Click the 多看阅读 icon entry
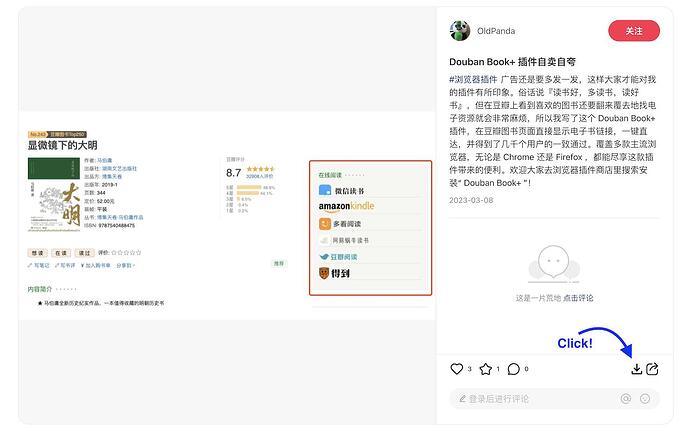 340,224
